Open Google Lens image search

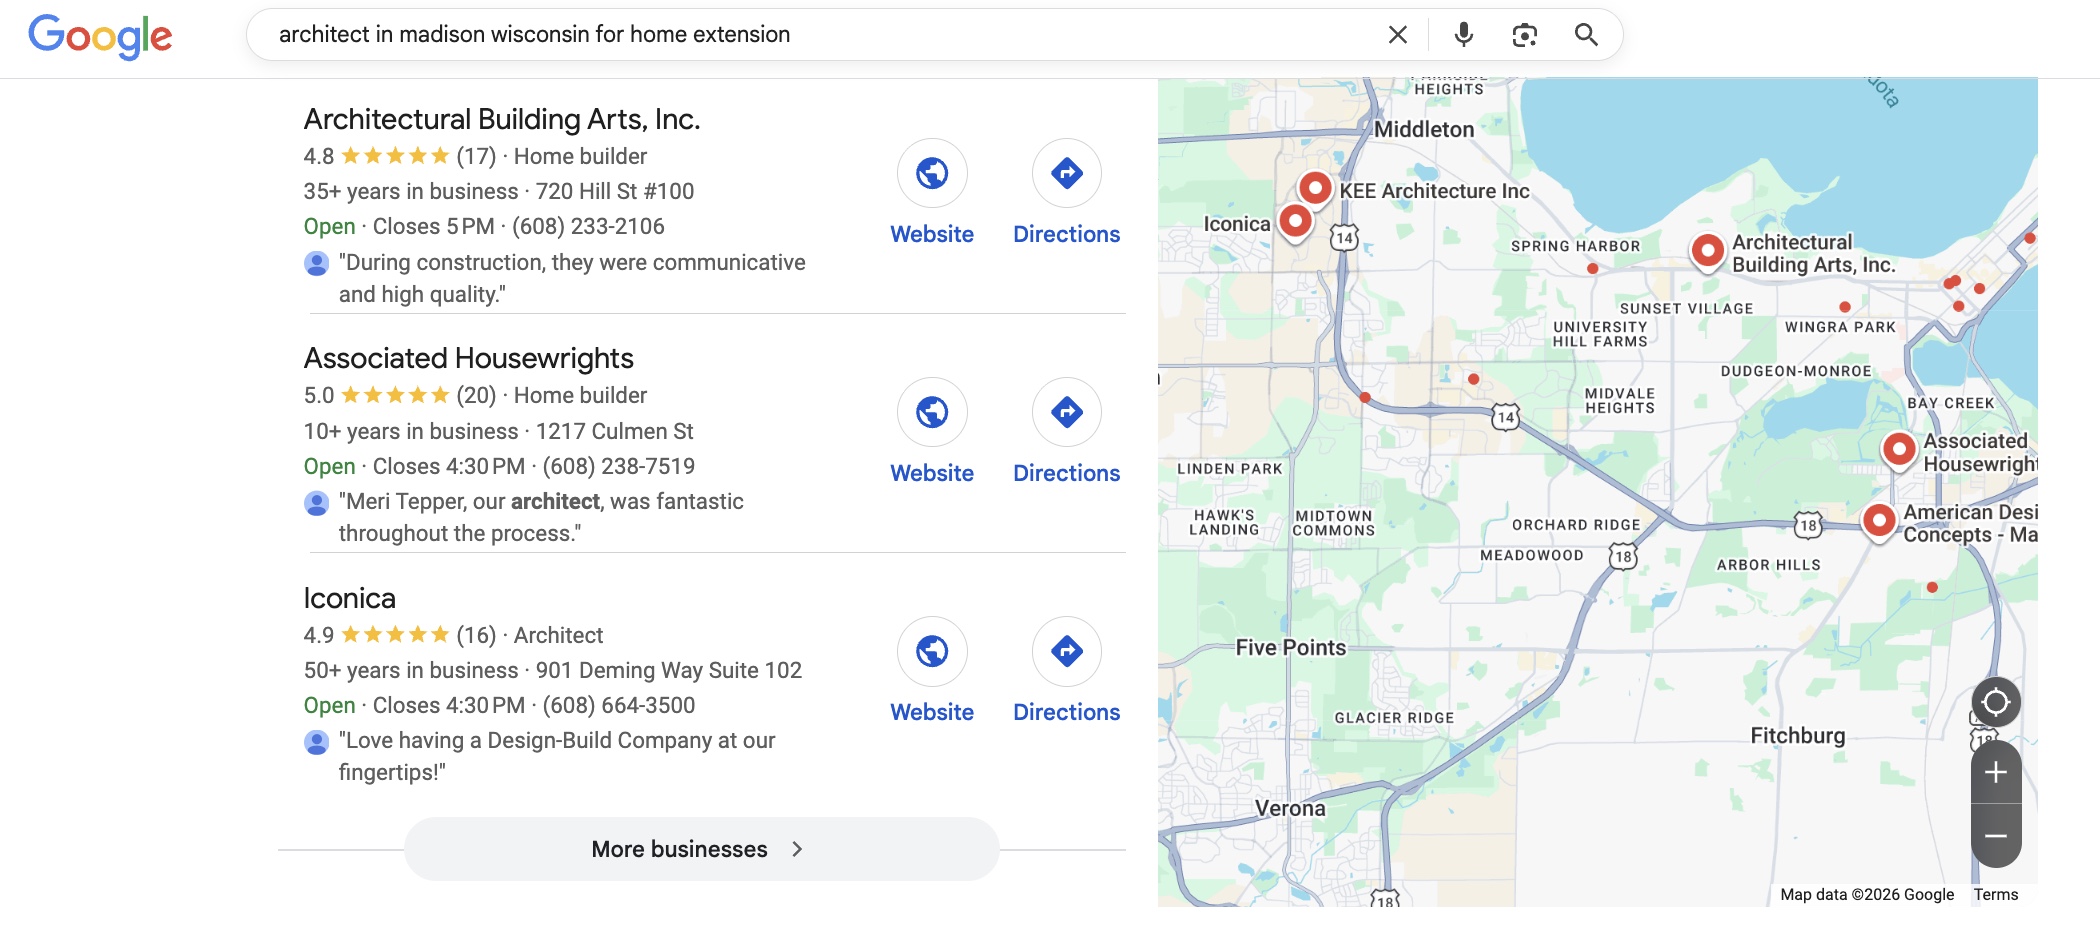click(x=1524, y=35)
